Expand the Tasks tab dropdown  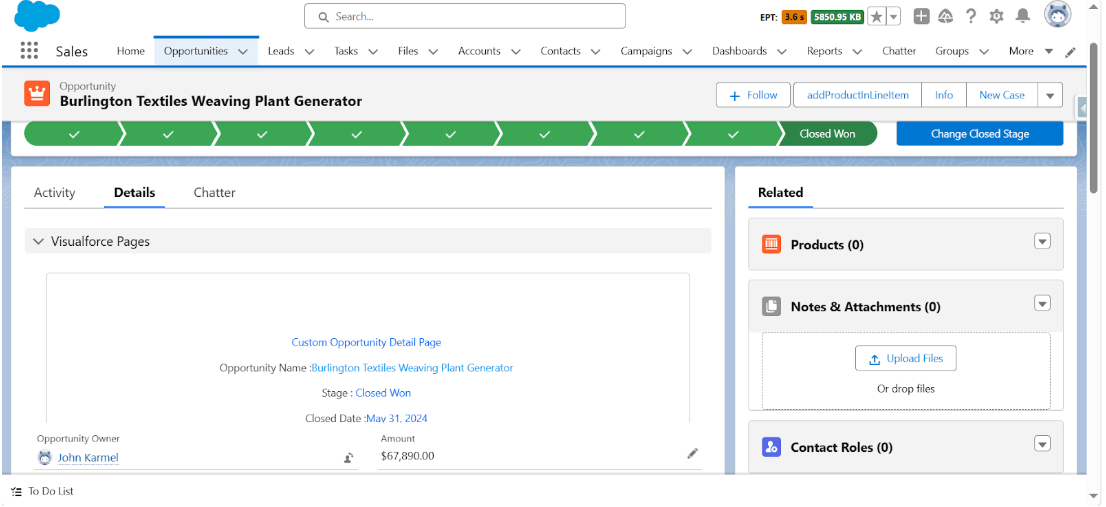[373, 51]
